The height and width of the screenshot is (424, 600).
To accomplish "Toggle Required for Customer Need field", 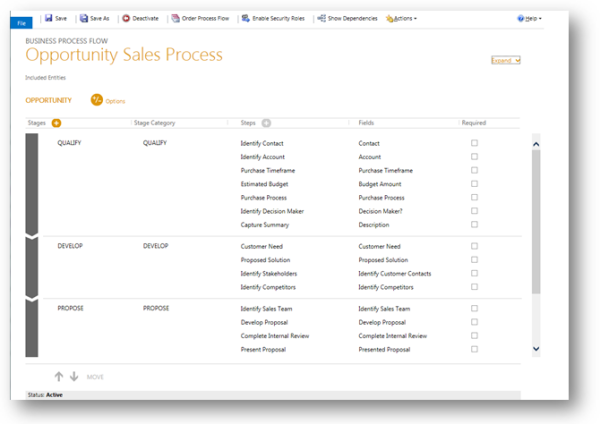I will [x=474, y=246].
